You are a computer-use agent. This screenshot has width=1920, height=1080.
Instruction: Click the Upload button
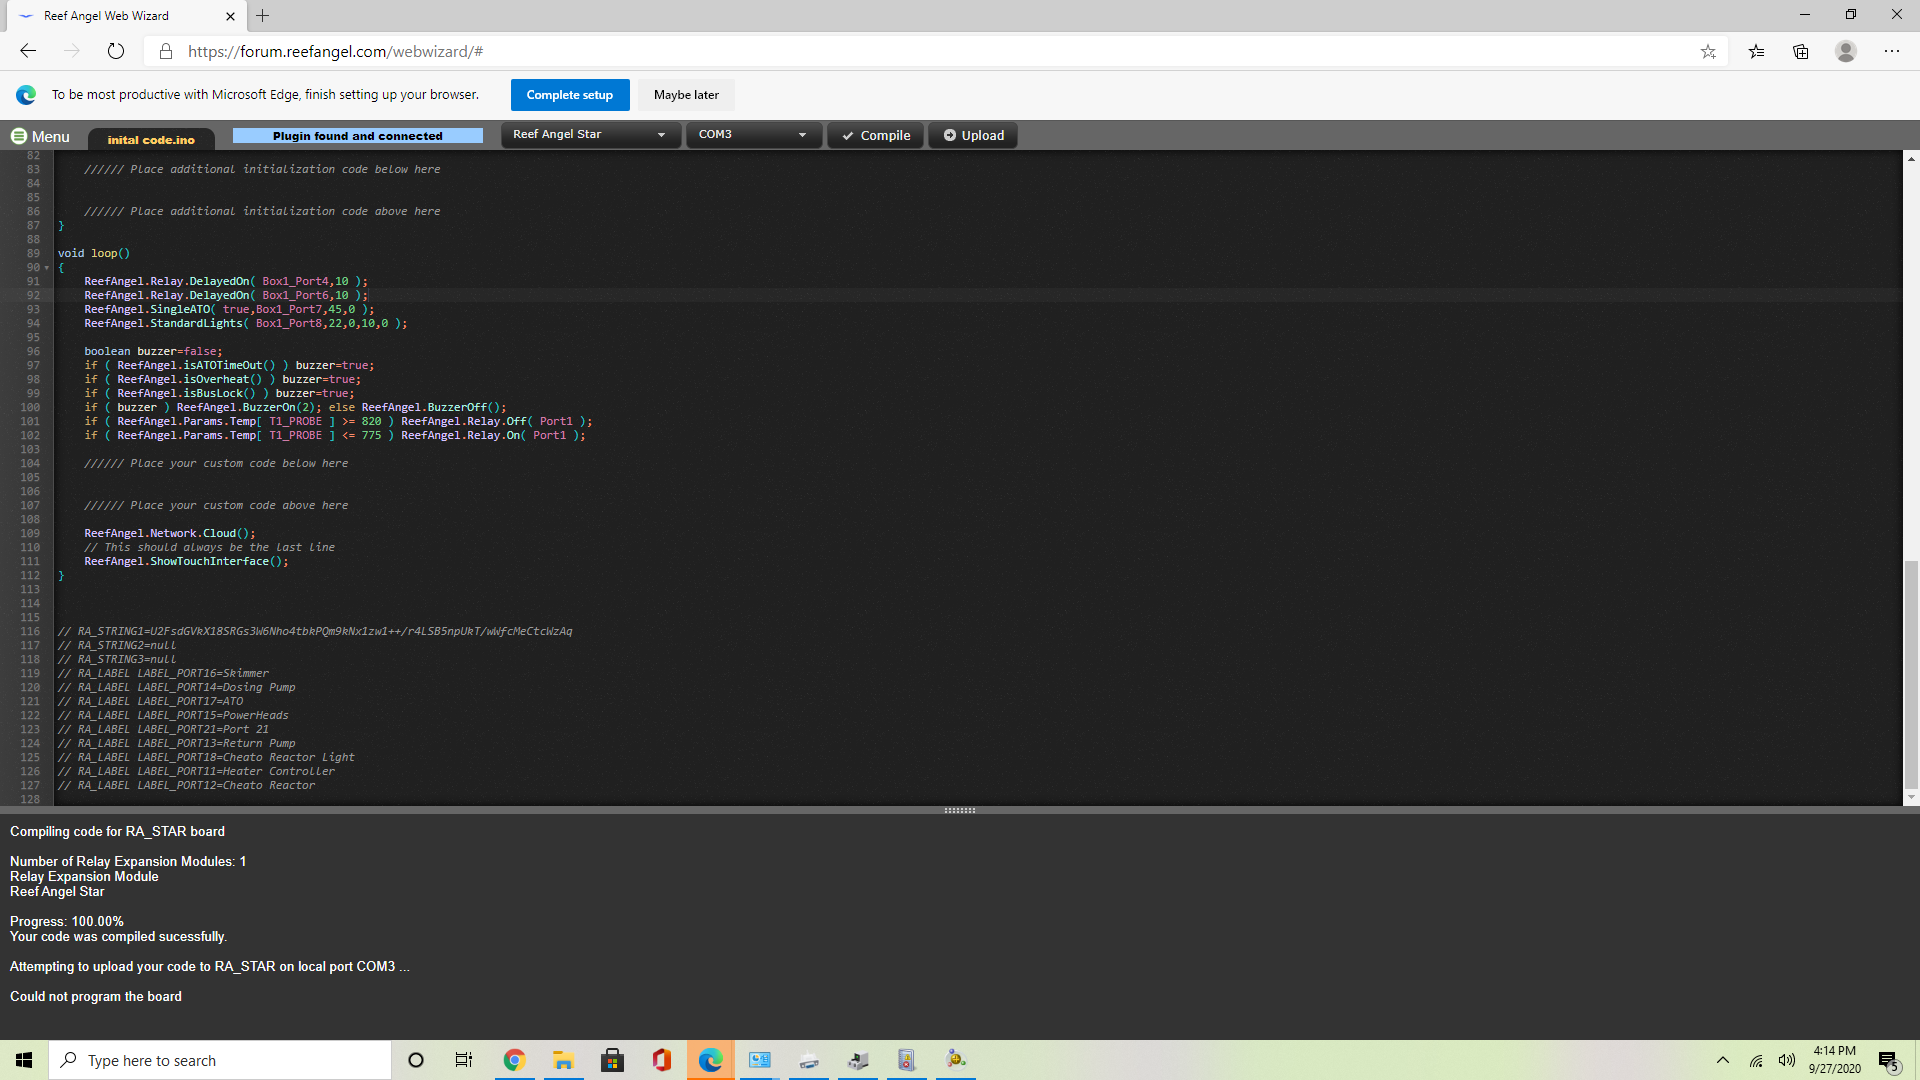pos(973,135)
